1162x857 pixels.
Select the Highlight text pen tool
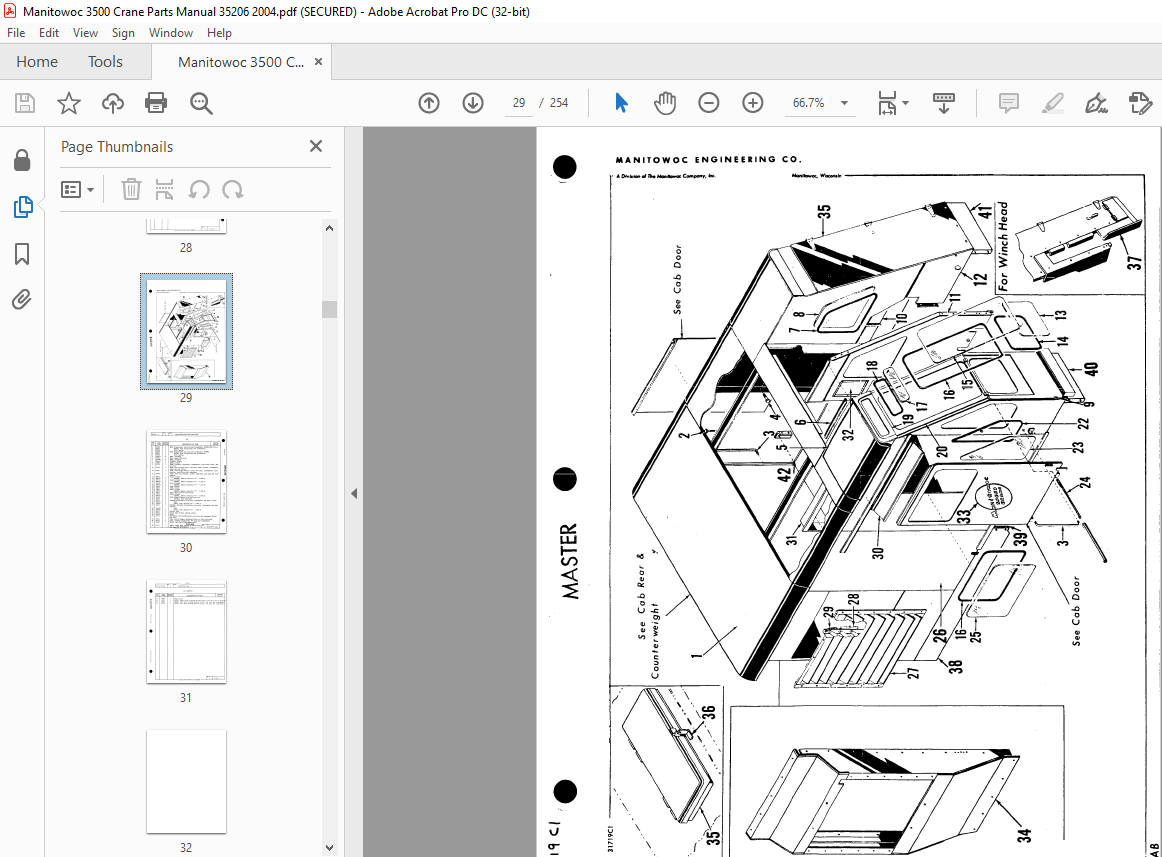coord(1052,103)
